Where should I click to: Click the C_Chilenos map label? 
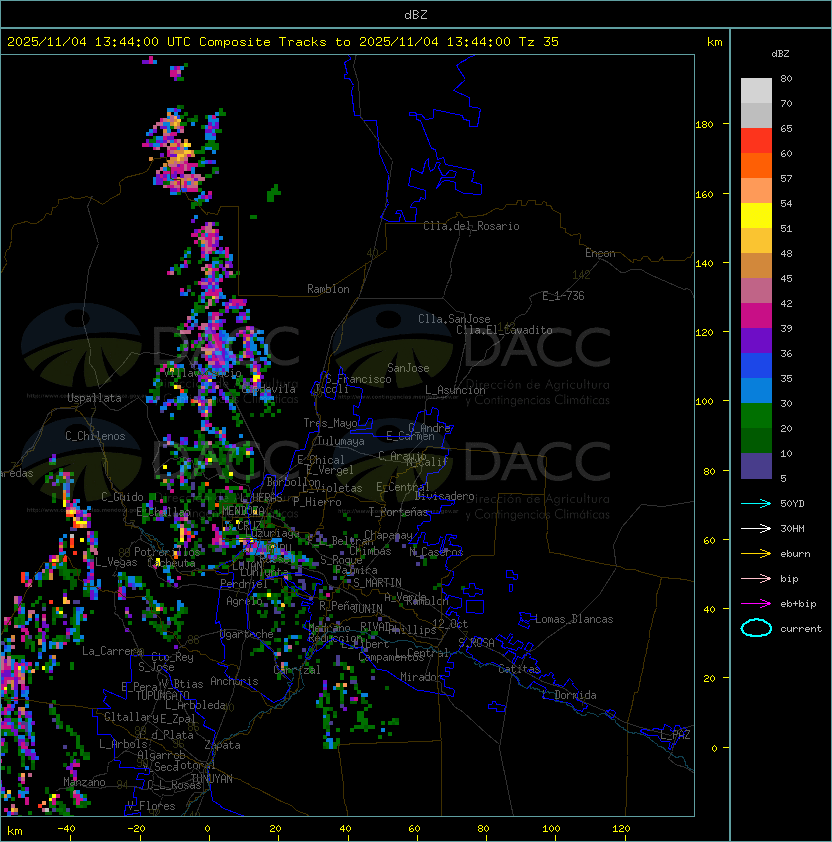(95, 436)
